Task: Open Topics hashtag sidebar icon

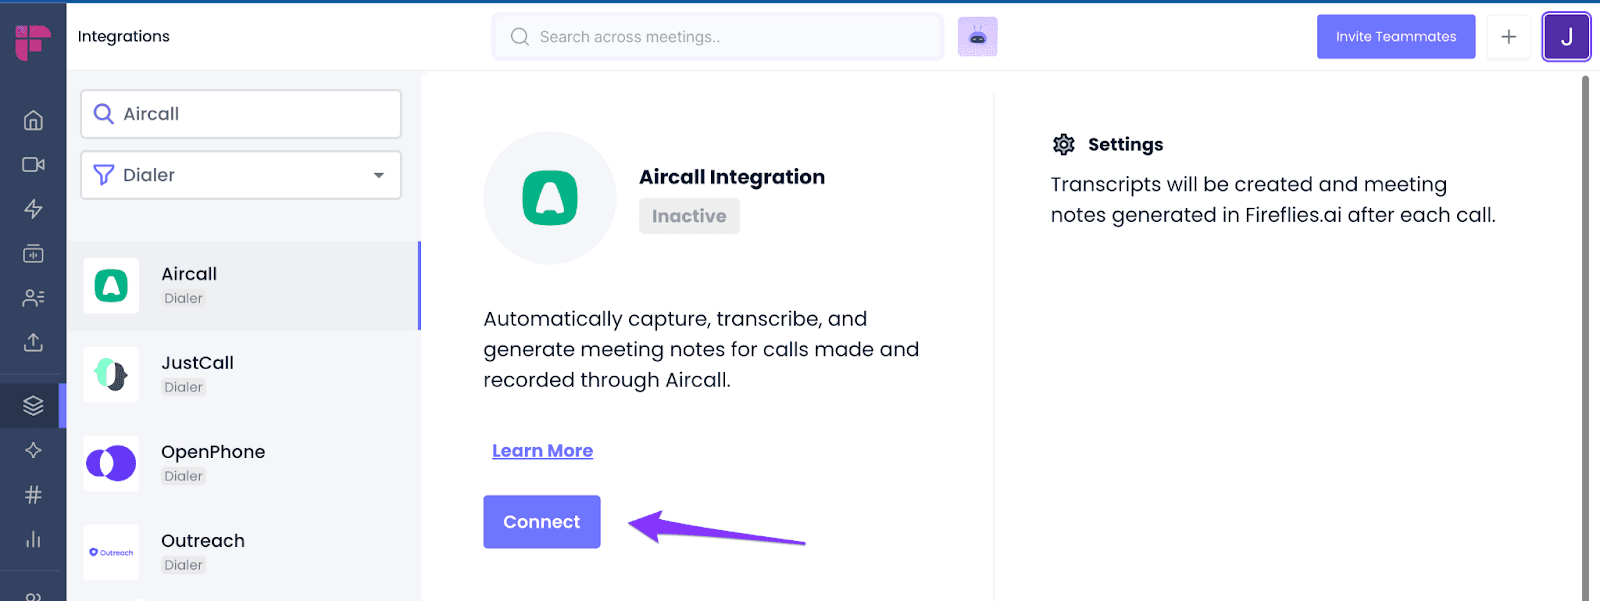Action: [x=33, y=494]
